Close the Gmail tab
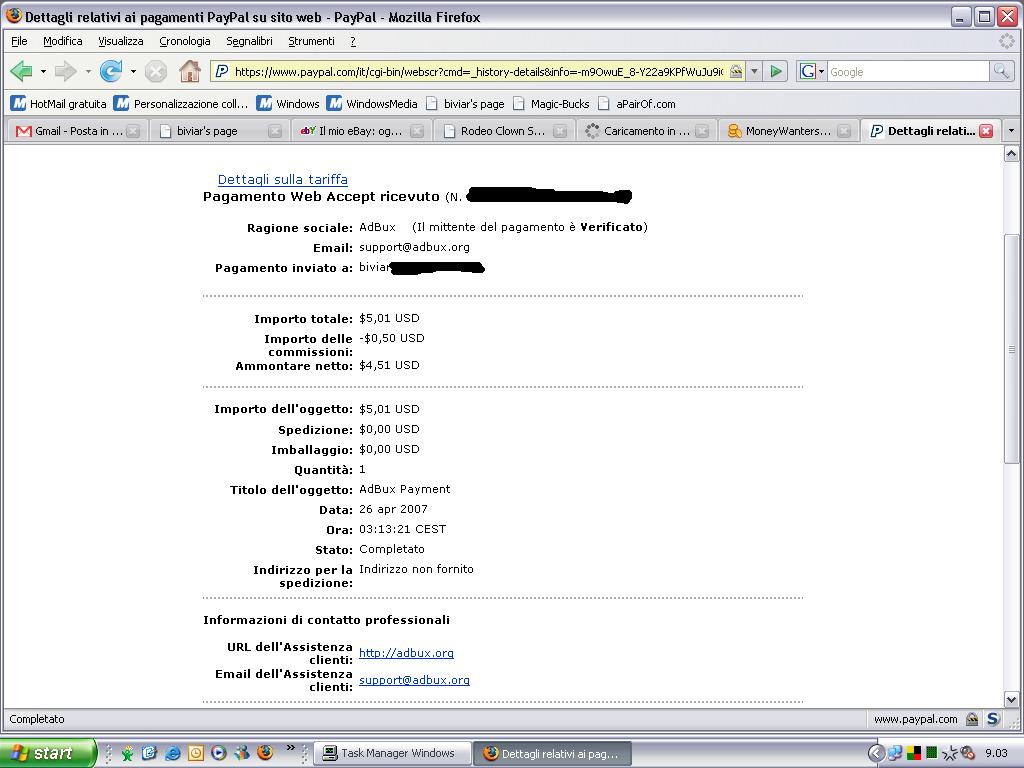 coord(133,131)
